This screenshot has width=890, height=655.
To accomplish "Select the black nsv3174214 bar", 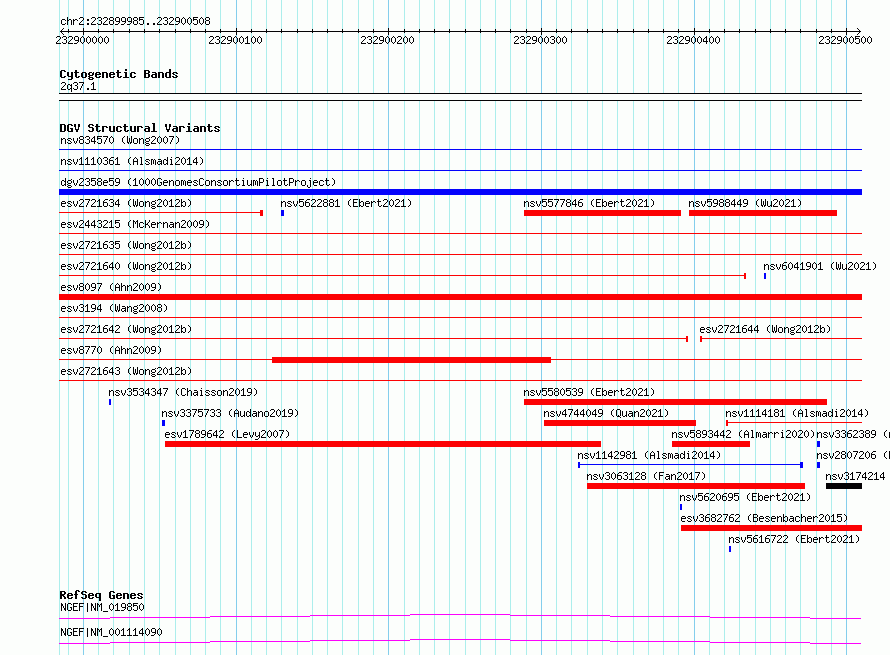I will click(x=844, y=486).
